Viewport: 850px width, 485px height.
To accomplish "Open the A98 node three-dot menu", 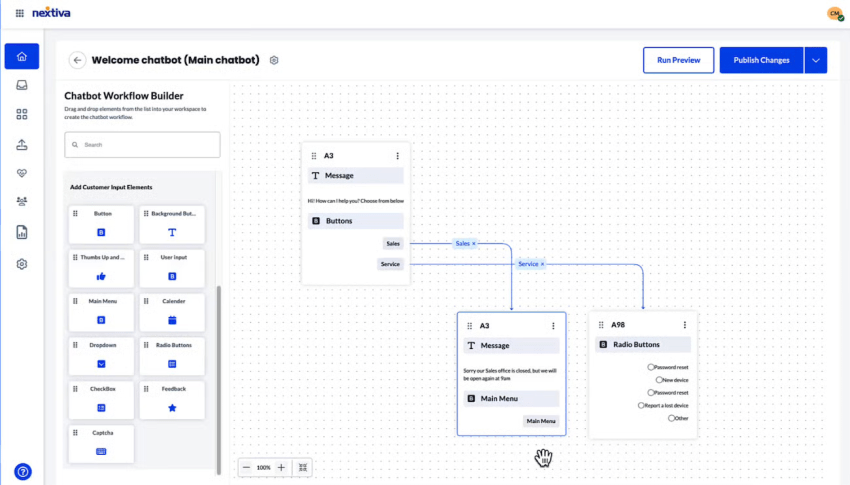I will [x=685, y=325].
